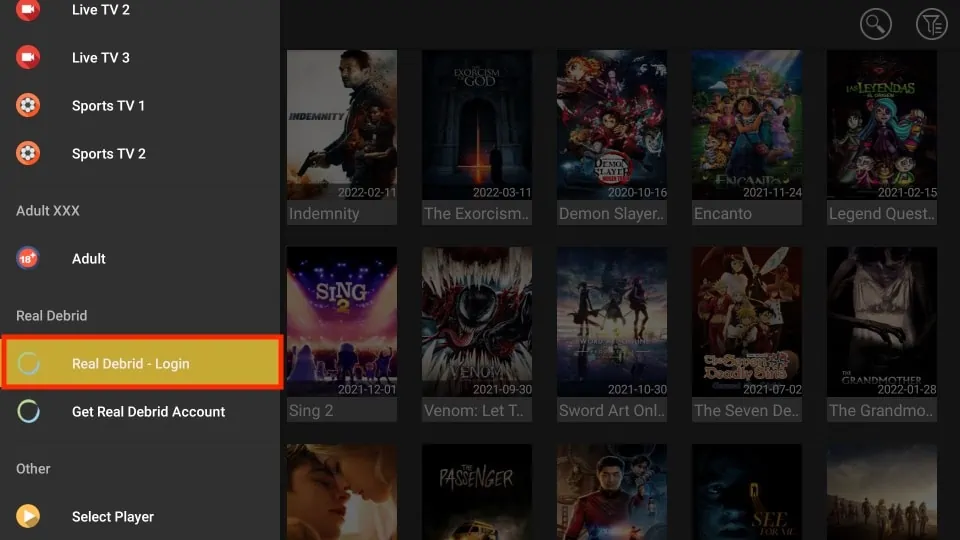Select Sports TV 2 from the sidebar

(x=140, y=153)
